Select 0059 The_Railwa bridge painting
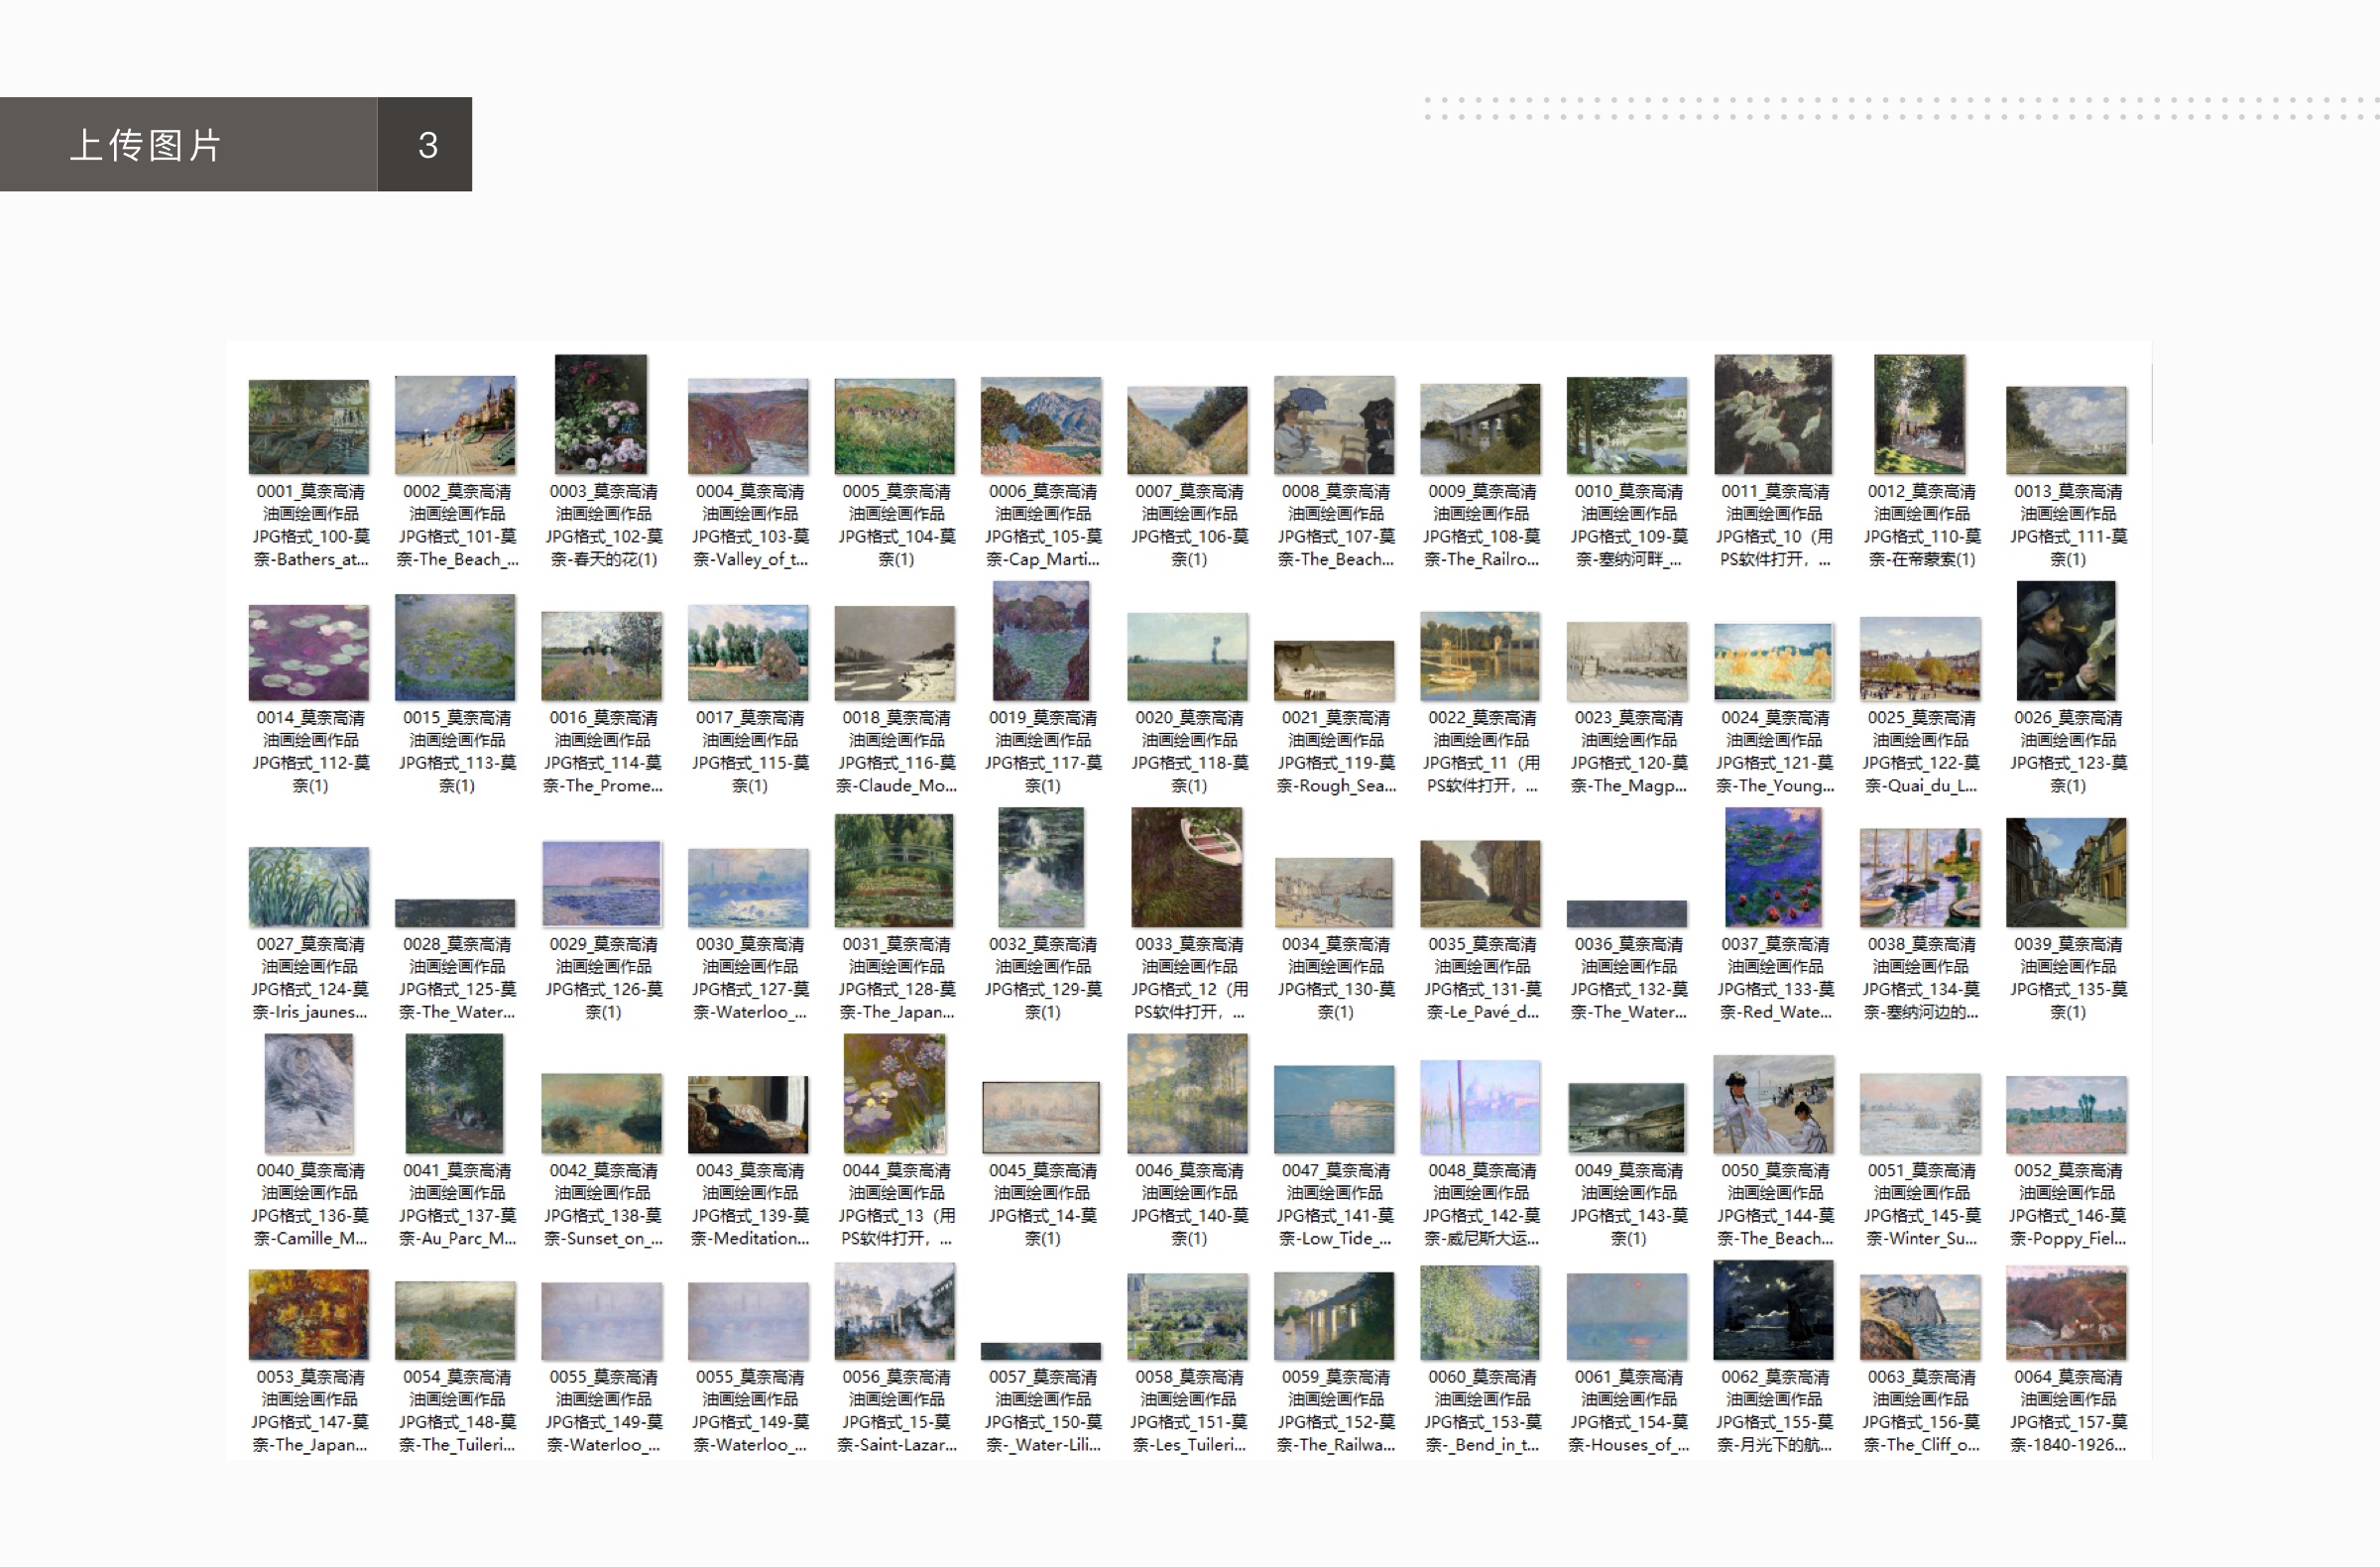The height and width of the screenshot is (1567, 2380). 1334,1316
